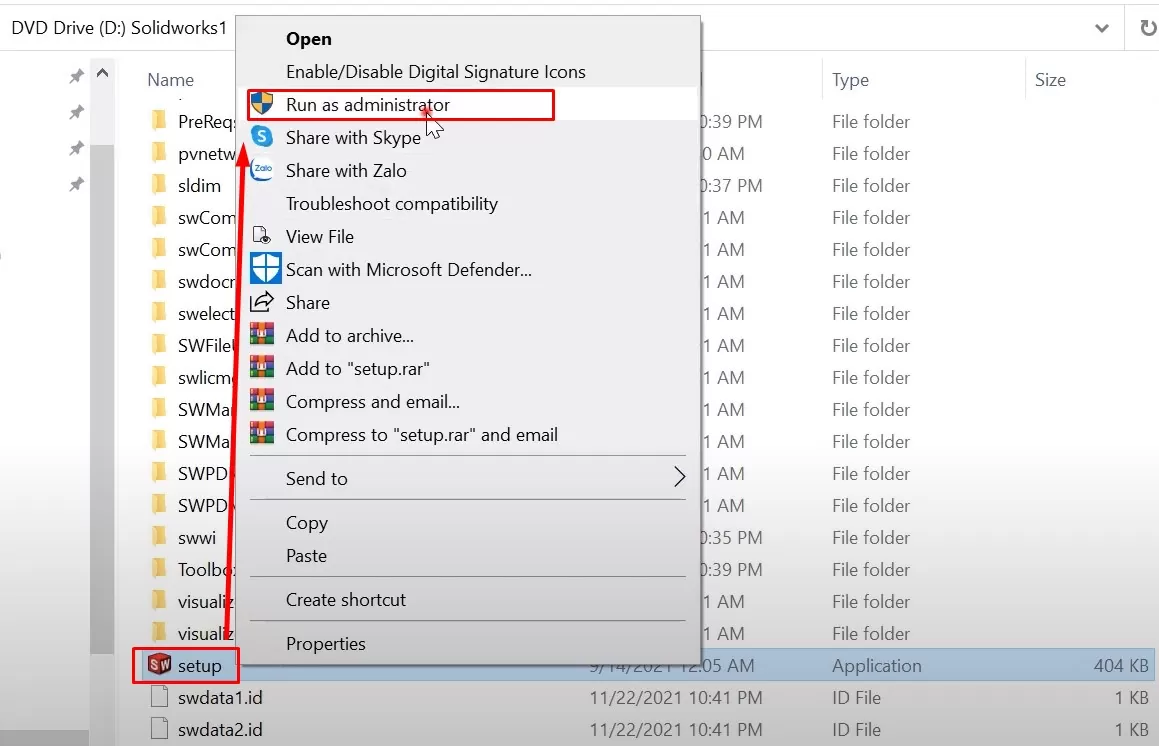The image size is (1159, 746).
Task: Click the refresh icon in the address bar
Action: tap(1148, 28)
